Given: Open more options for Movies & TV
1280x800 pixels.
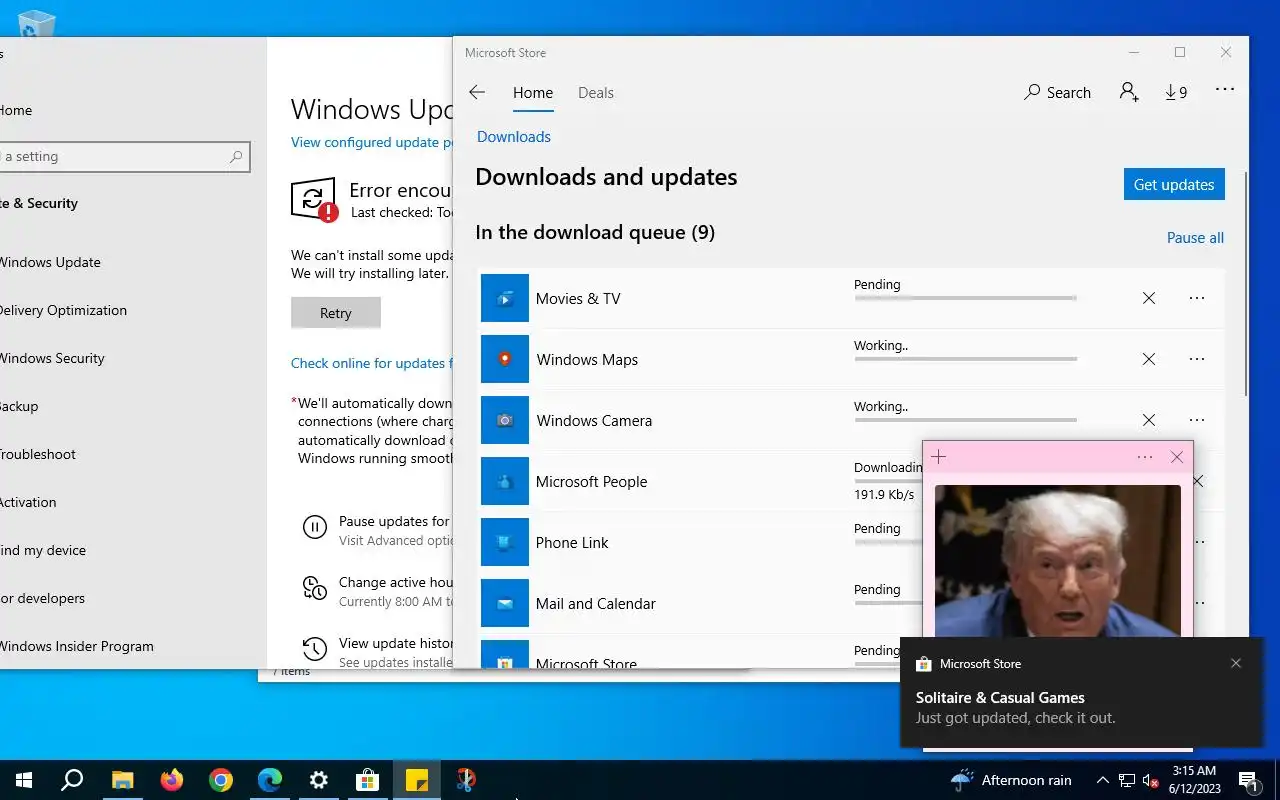Looking at the screenshot, I should click(1197, 298).
